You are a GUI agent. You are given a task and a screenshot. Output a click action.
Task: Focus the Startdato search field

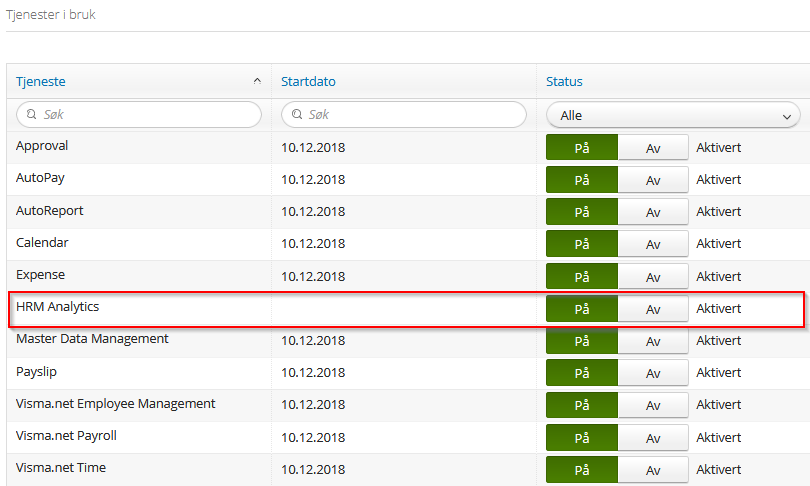pos(404,114)
